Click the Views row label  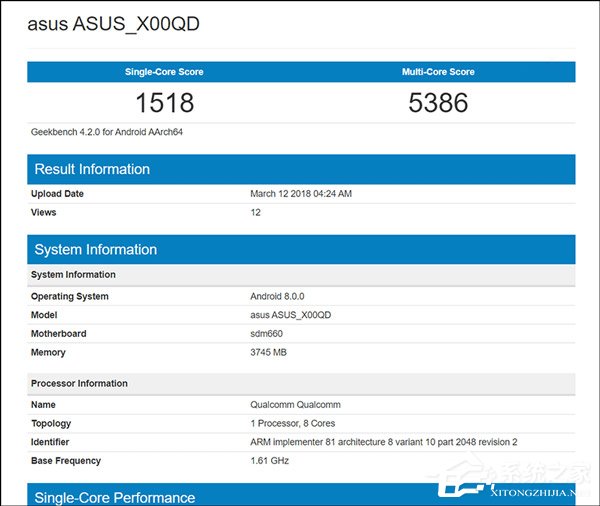(x=44, y=212)
